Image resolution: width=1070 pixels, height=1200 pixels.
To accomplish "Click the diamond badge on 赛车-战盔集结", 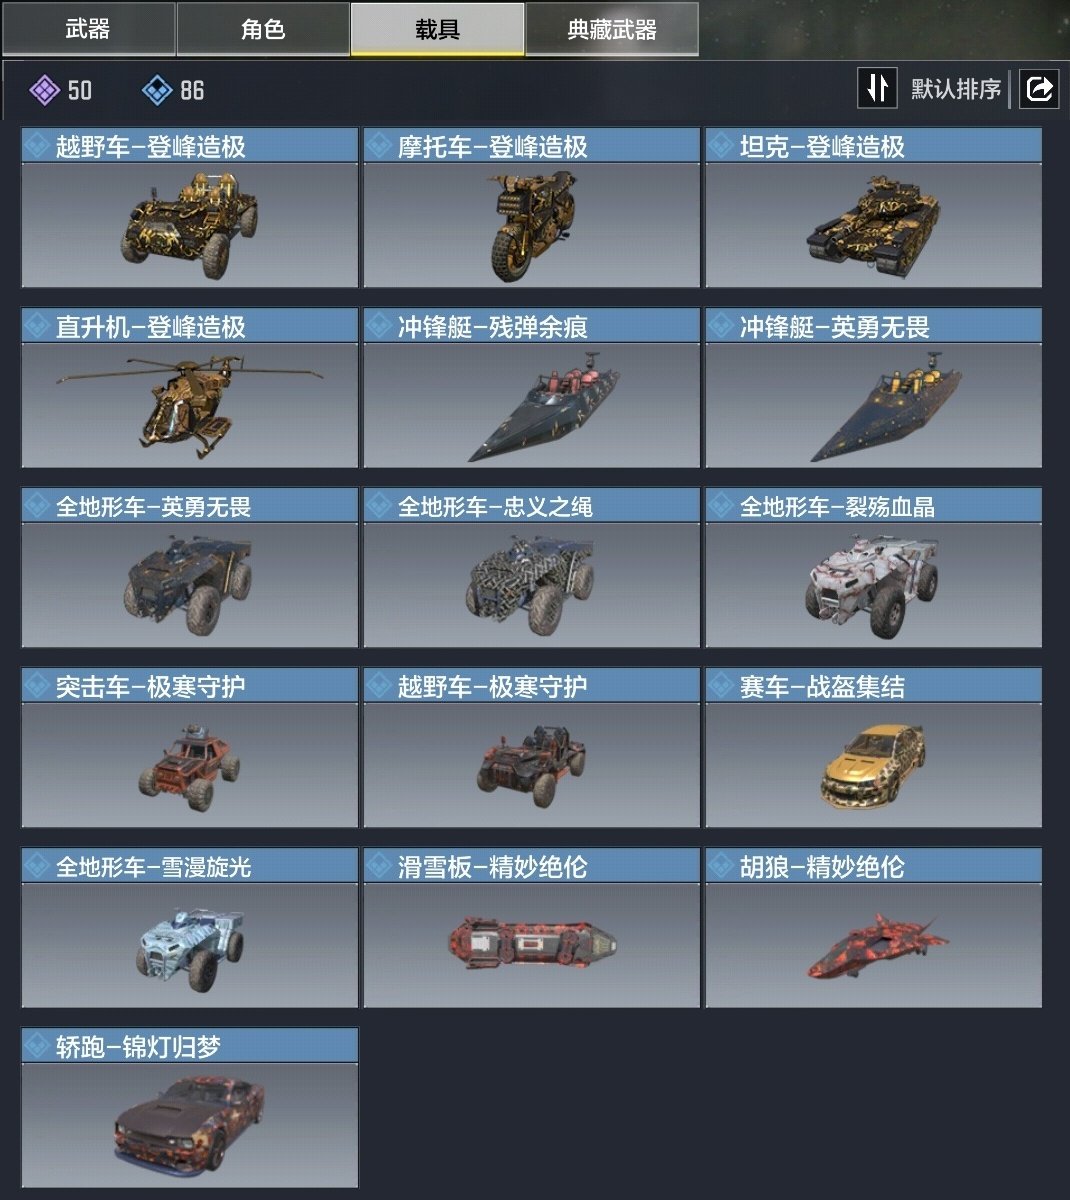I will point(722,686).
